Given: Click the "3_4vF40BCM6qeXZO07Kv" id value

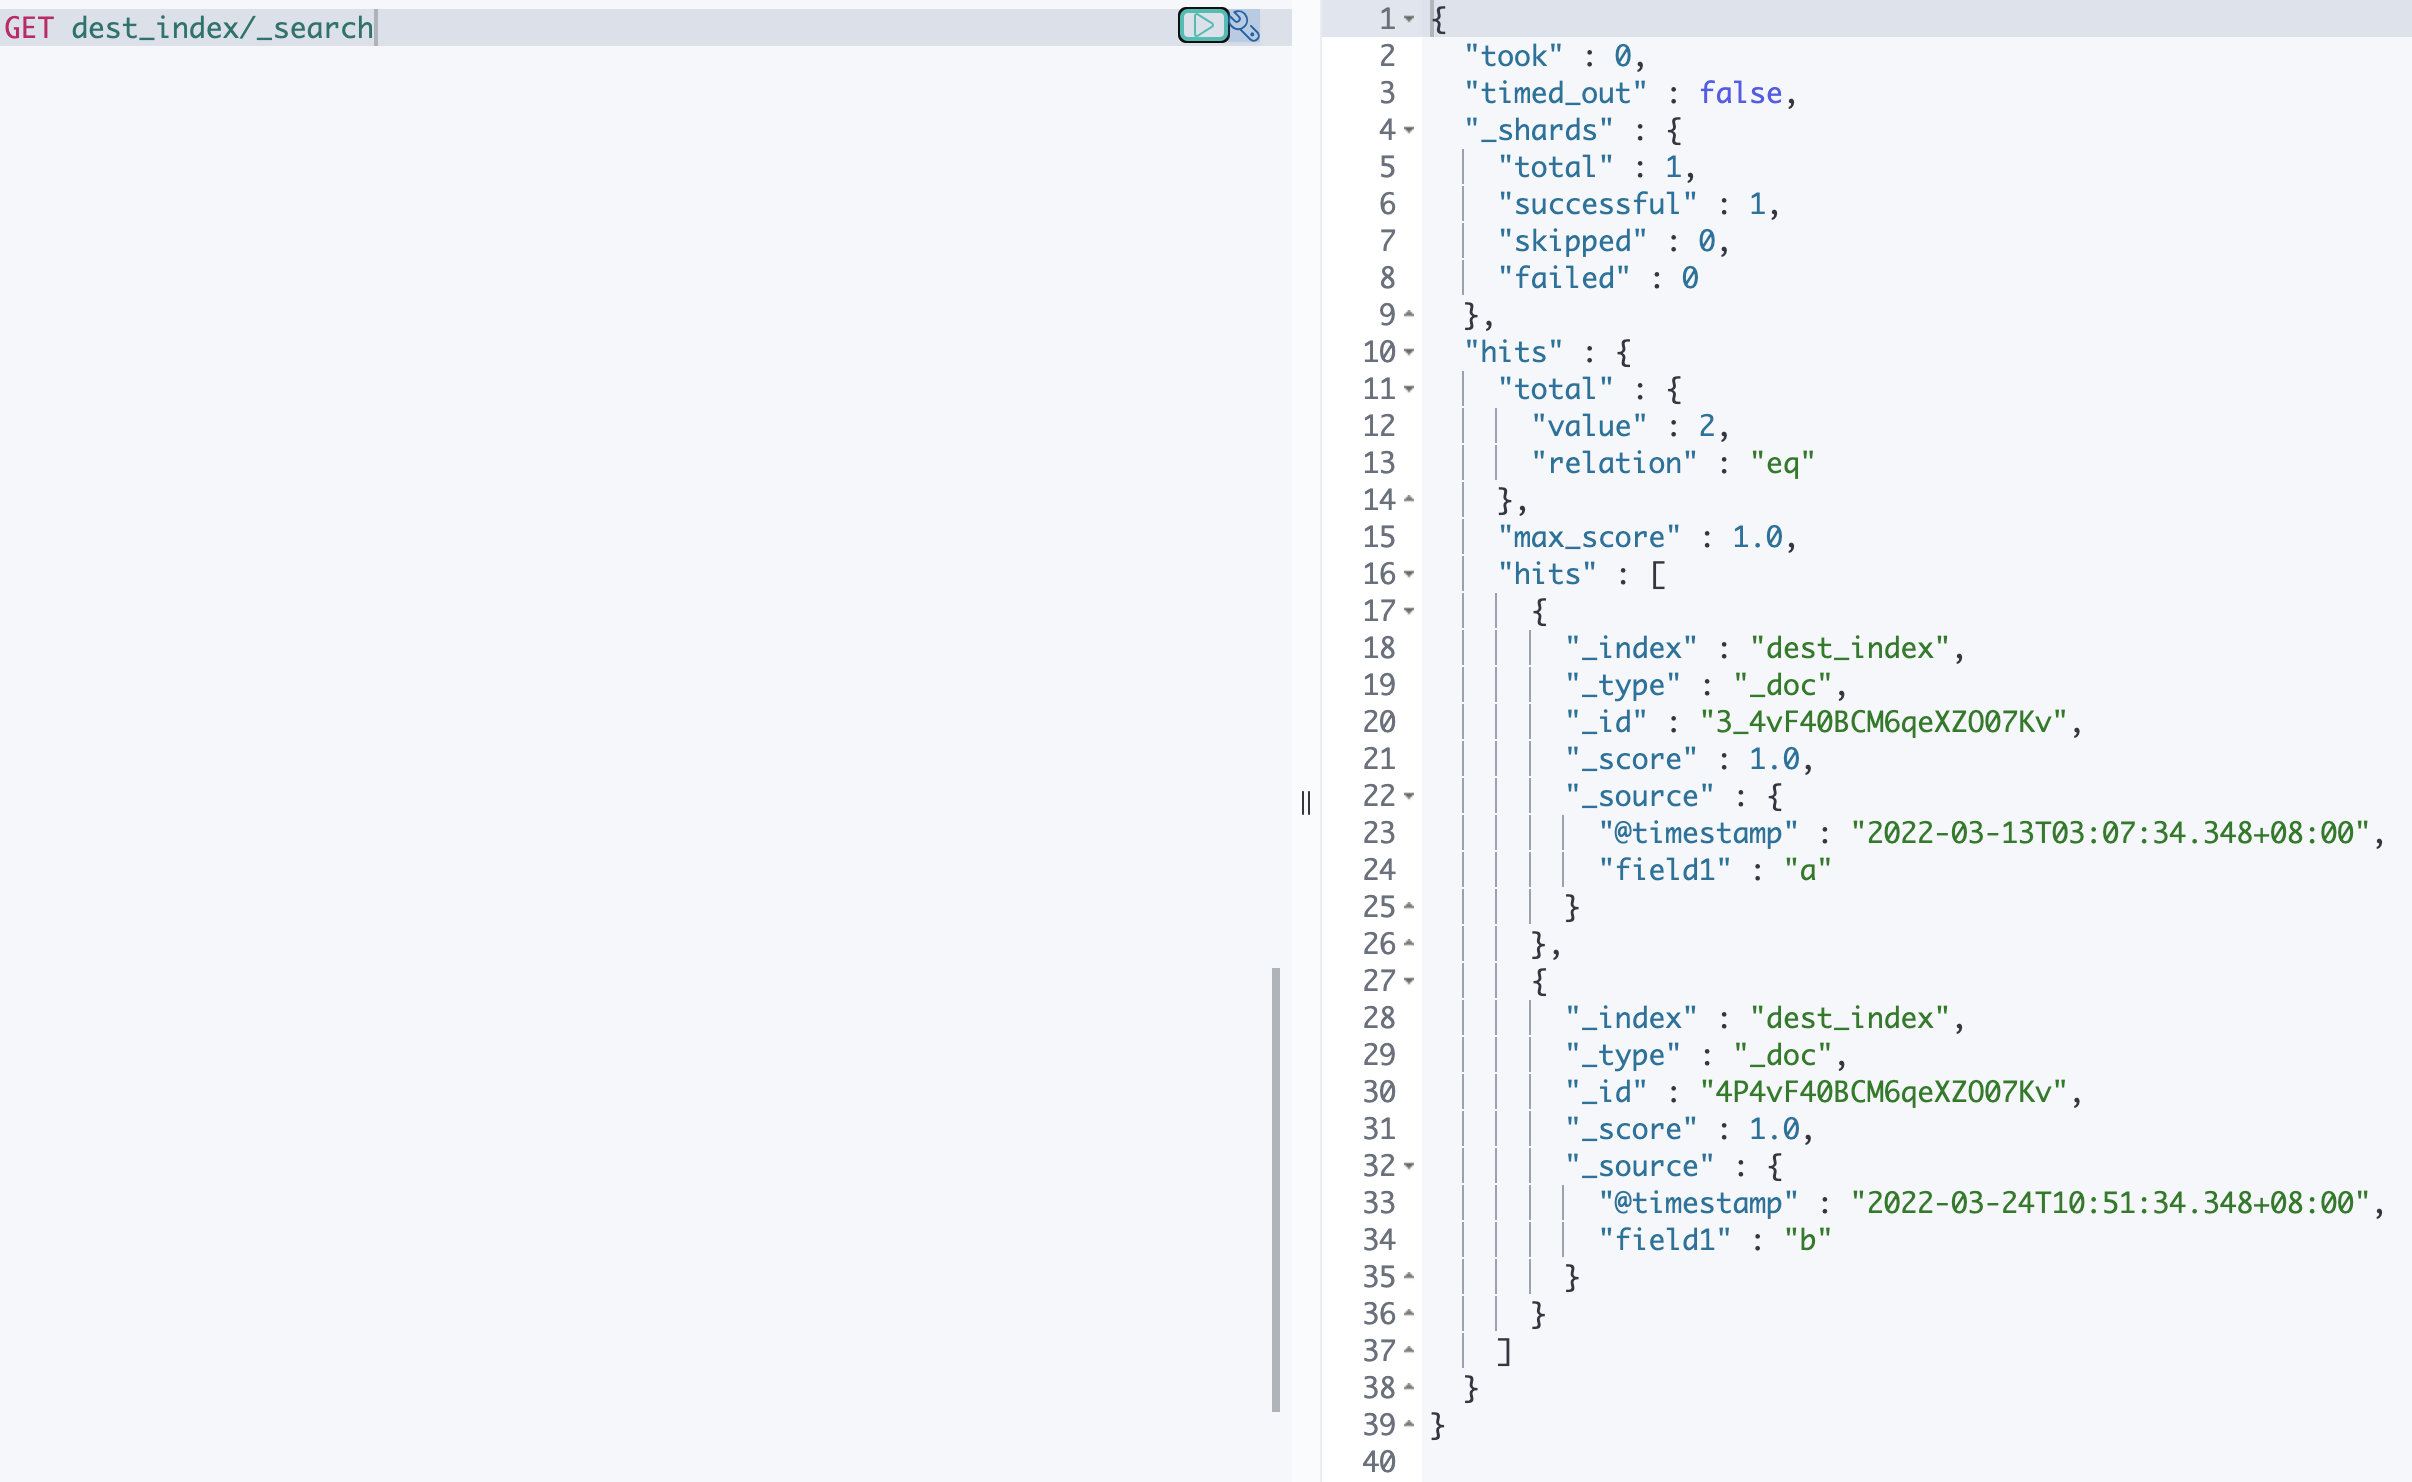Looking at the screenshot, I should click(x=1884, y=722).
